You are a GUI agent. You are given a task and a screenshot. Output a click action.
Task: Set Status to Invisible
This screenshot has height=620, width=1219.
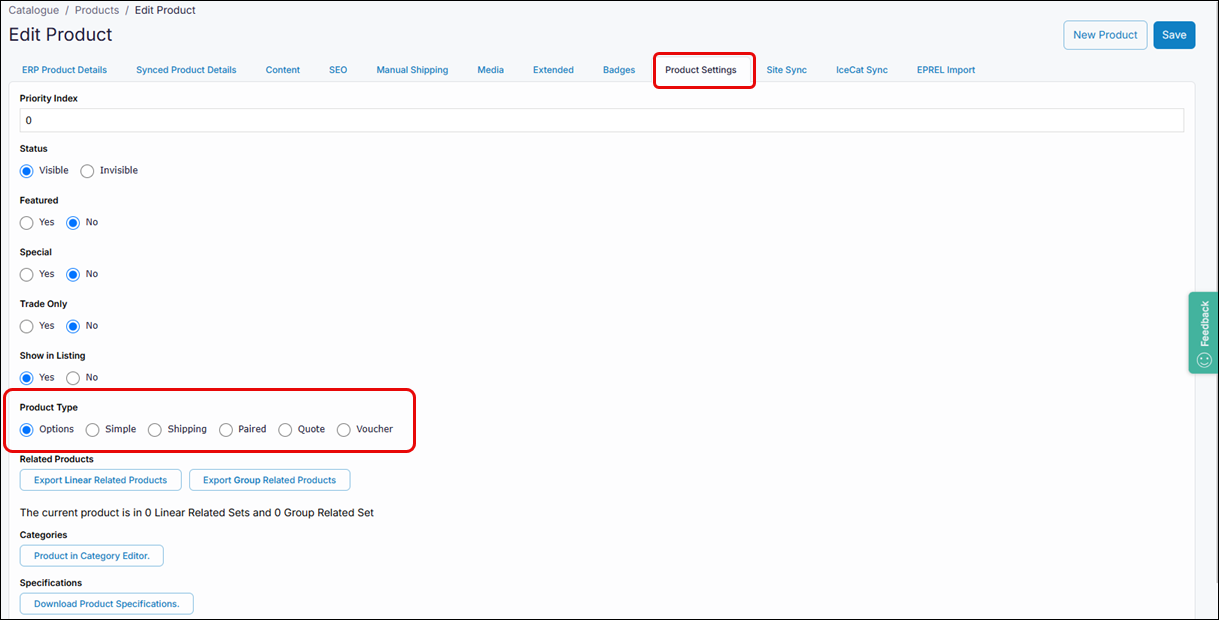pos(87,171)
